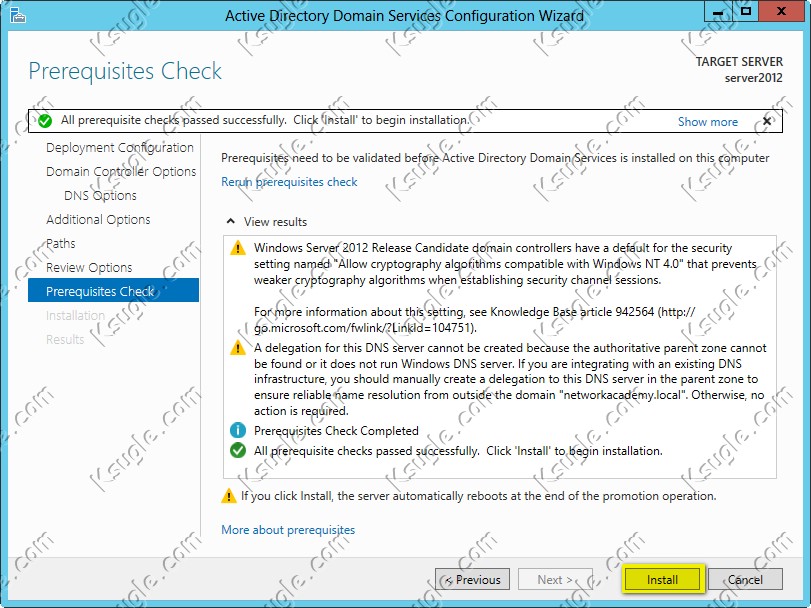Open Additional Options step
811x608 pixels.
tap(98, 220)
